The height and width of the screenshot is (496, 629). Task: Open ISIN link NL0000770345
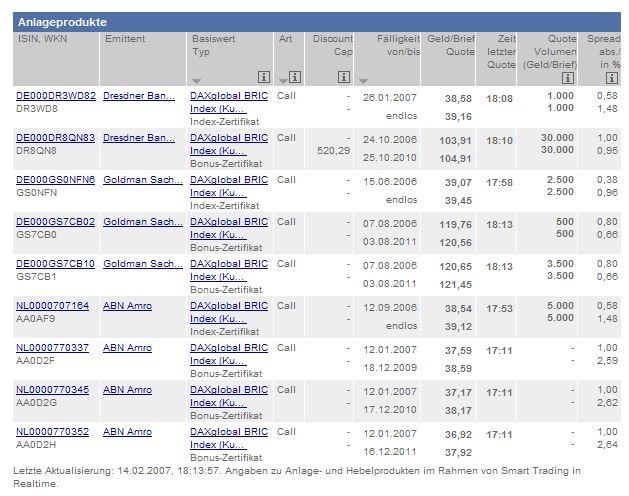pyautogui.click(x=53, y=390)
